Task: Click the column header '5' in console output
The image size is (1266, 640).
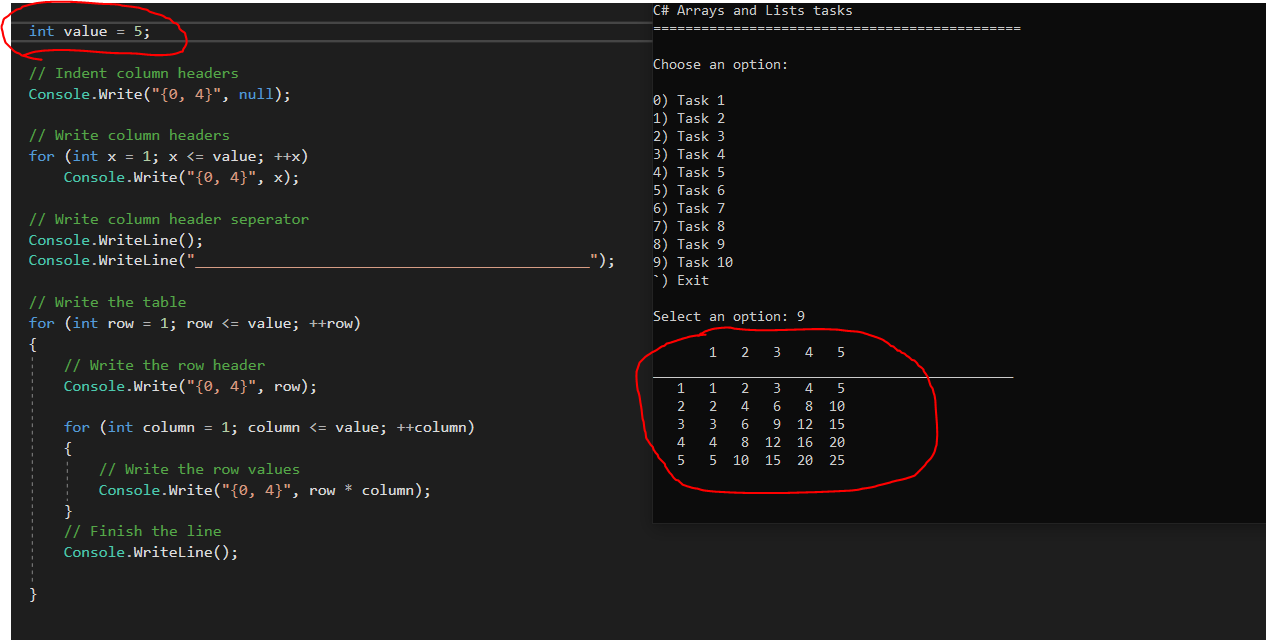Action: coord(840,351)
